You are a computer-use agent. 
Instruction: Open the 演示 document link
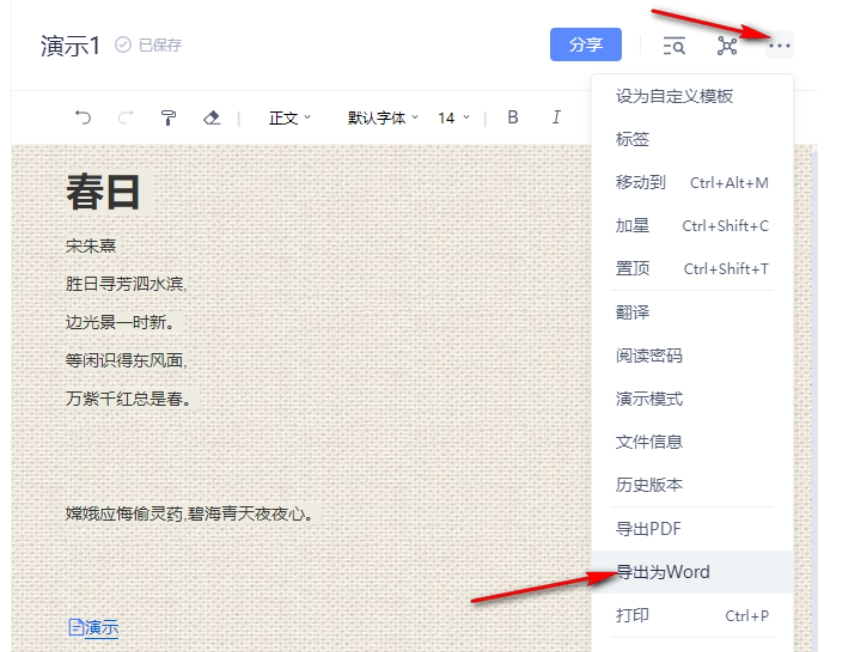[x=93, y=628]
